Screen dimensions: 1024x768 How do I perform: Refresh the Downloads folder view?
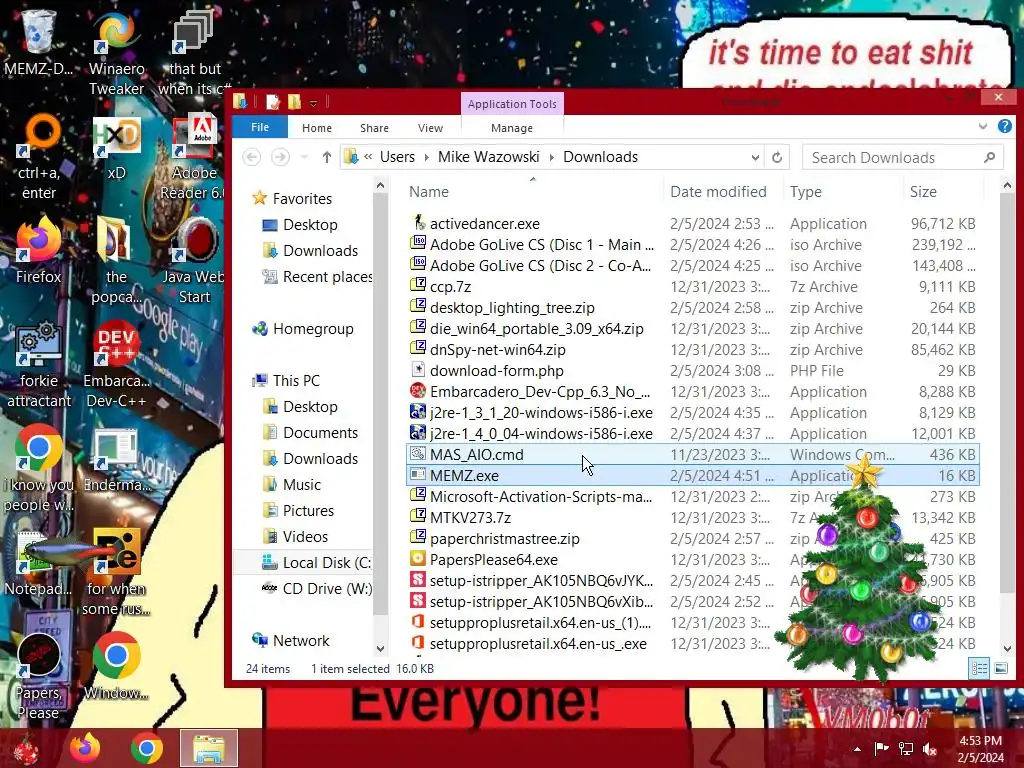click(x=777, y=157)
